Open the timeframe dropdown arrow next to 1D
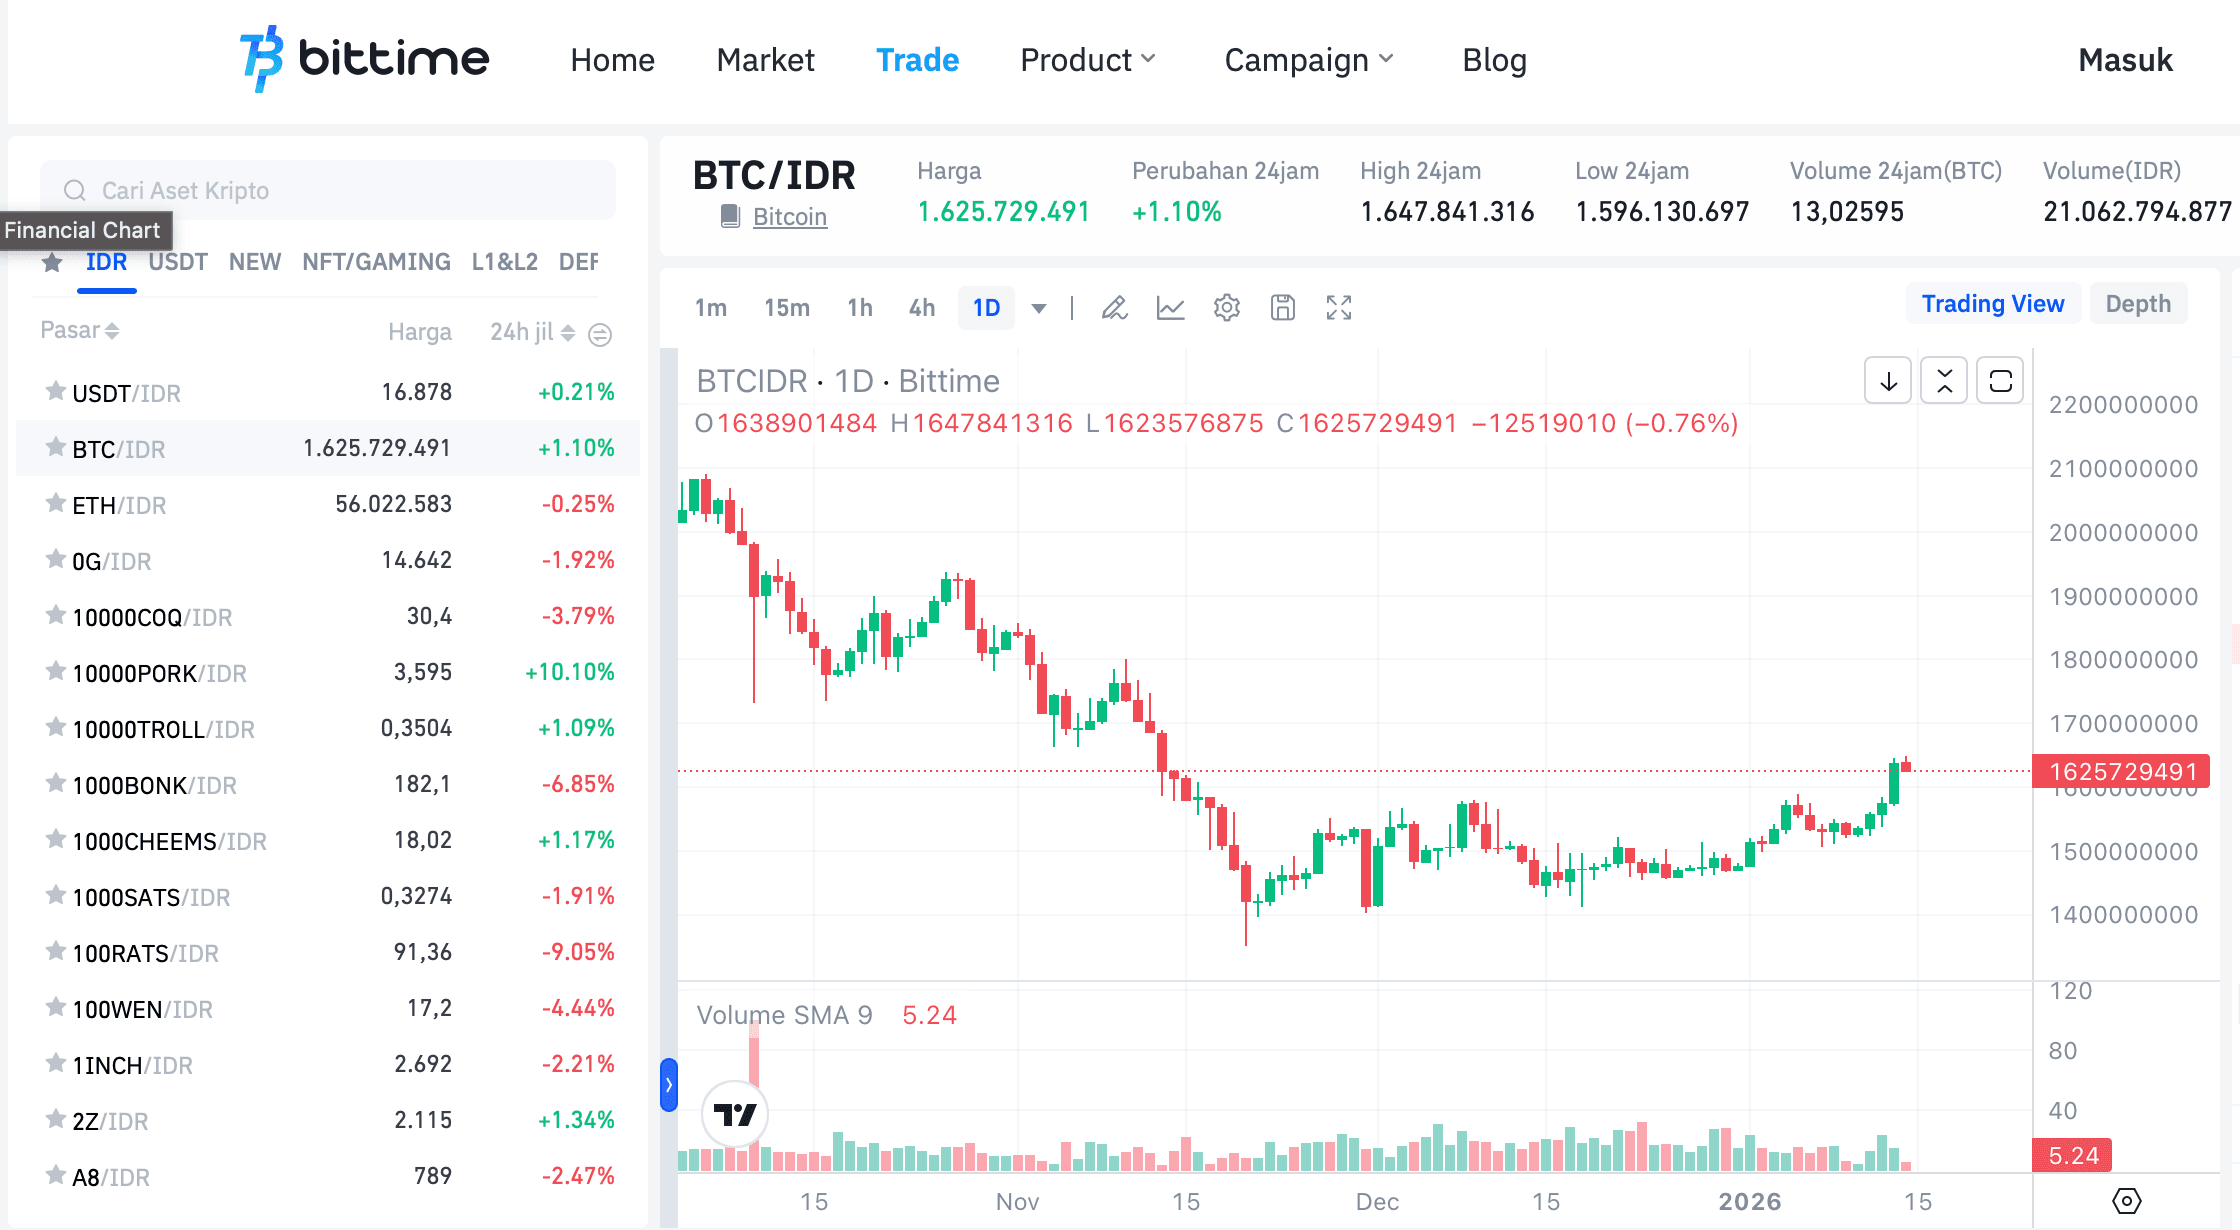Screen dimensions: 2240x1230 coord(1040,308)
